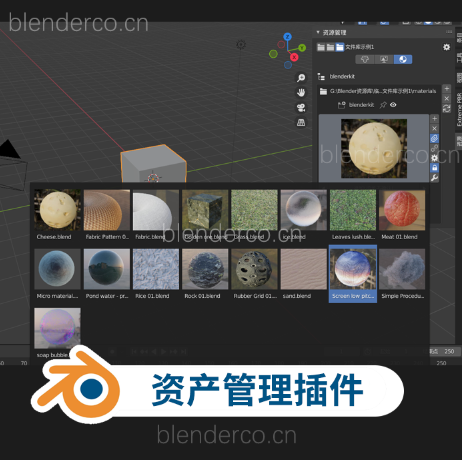Click the red X axis on navigation gizmo
This screenshot has width=462, height=460.
(x=294, y=57)
